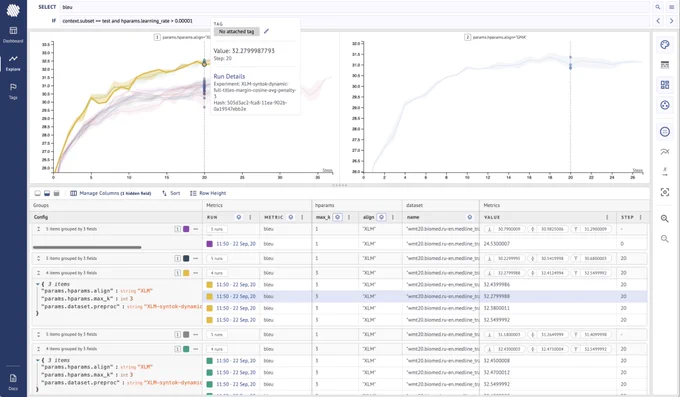The image size is (680, 397).
Task: Collapse green group's '3 items' JSON tree
Action: click(38, 360)
